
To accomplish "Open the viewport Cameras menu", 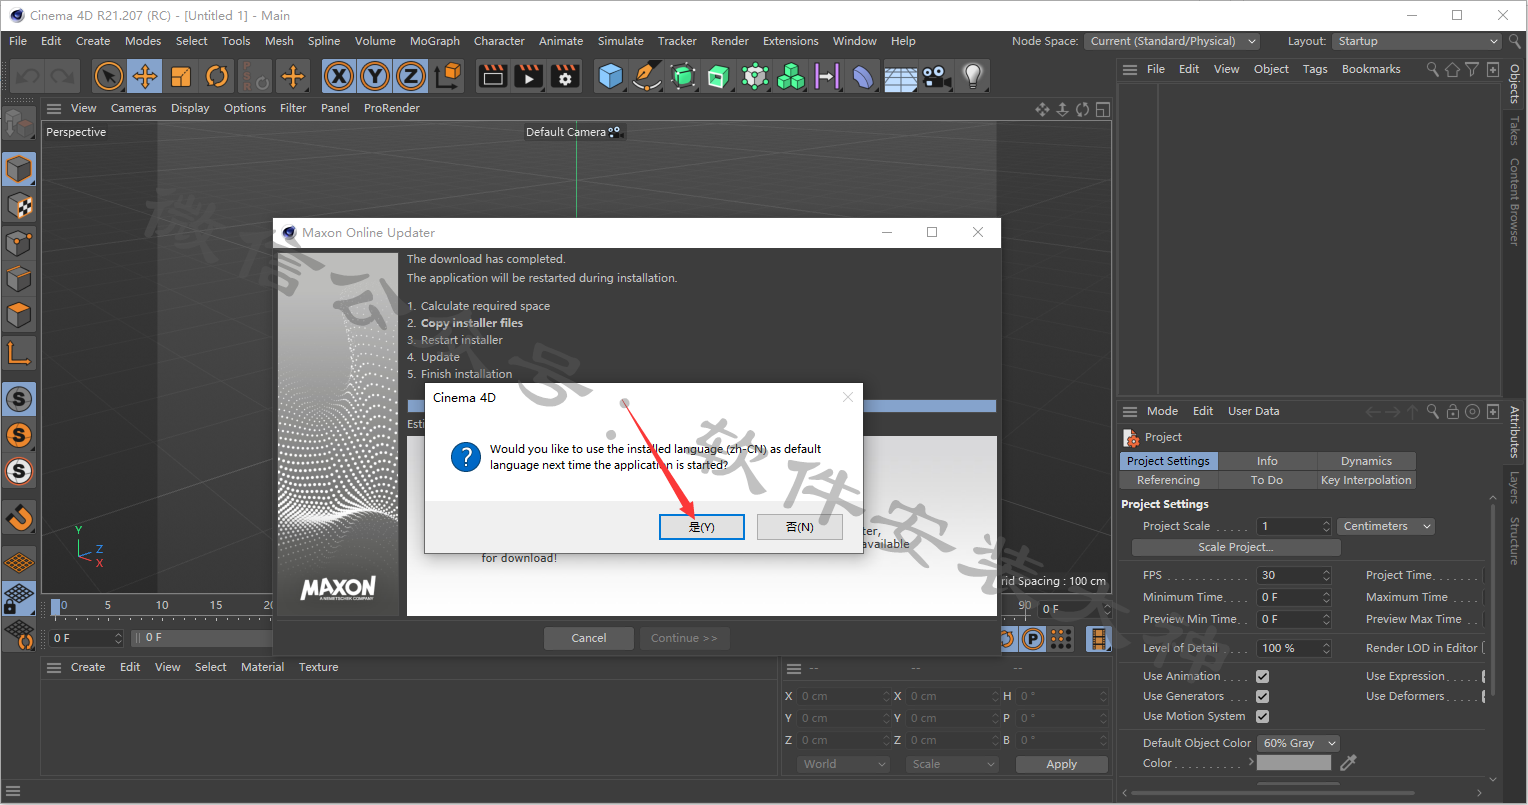I will pyautogui.click(x=133, y=108).
